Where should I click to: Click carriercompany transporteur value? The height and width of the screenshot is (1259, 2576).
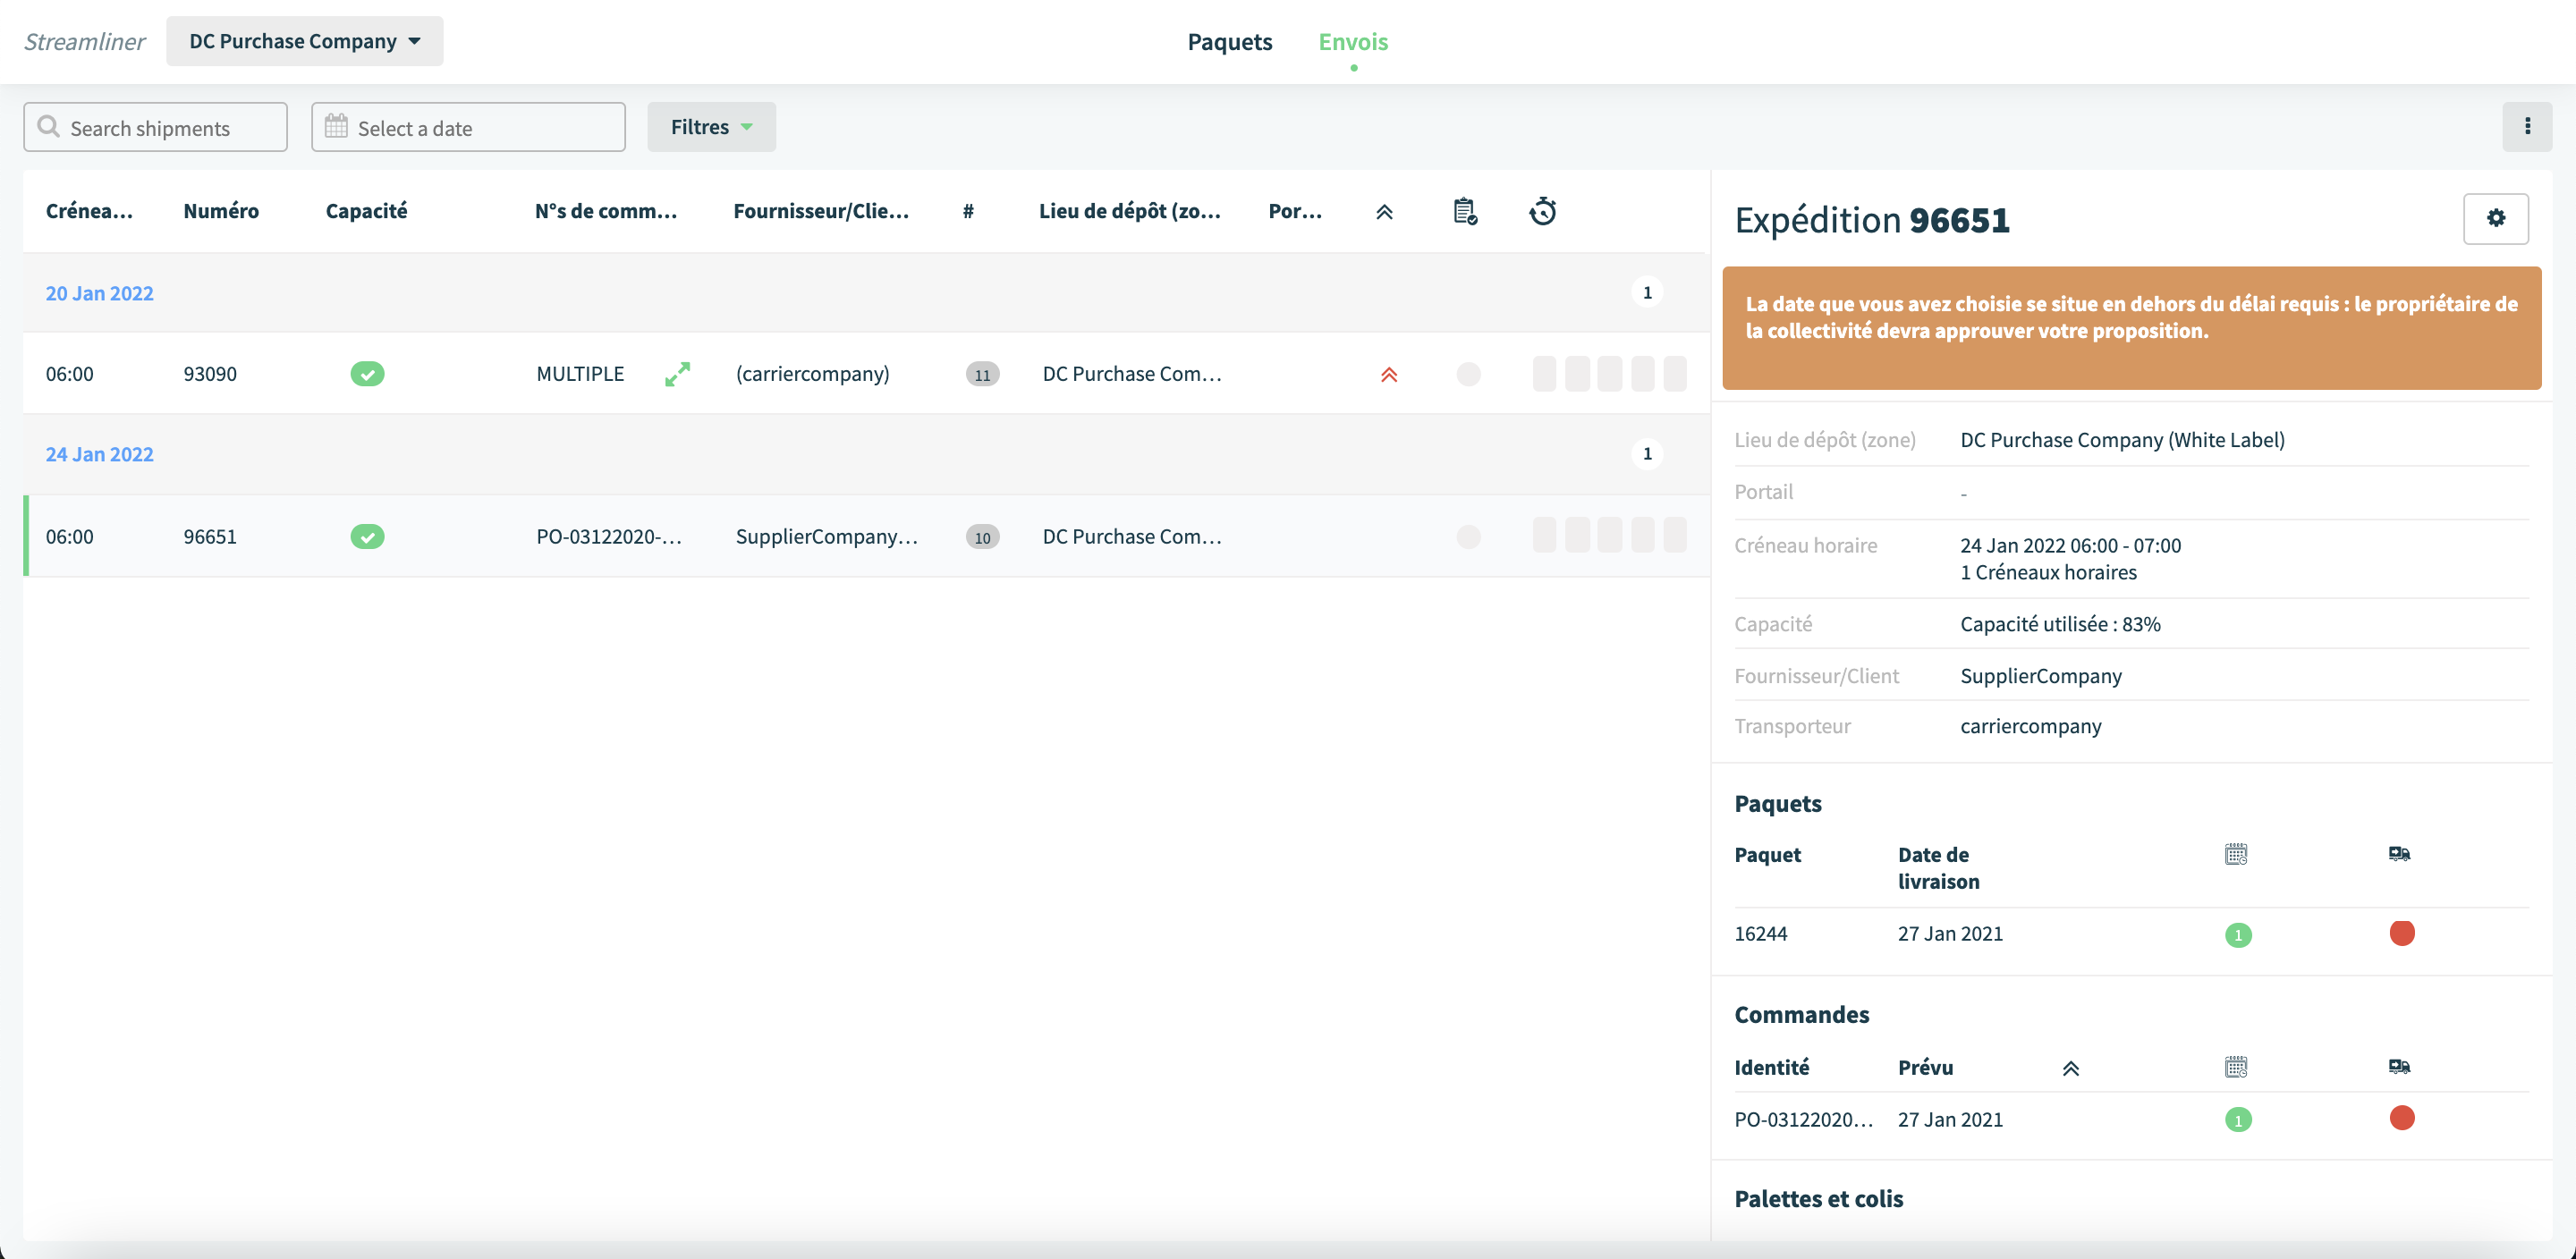pos(2030,726)
